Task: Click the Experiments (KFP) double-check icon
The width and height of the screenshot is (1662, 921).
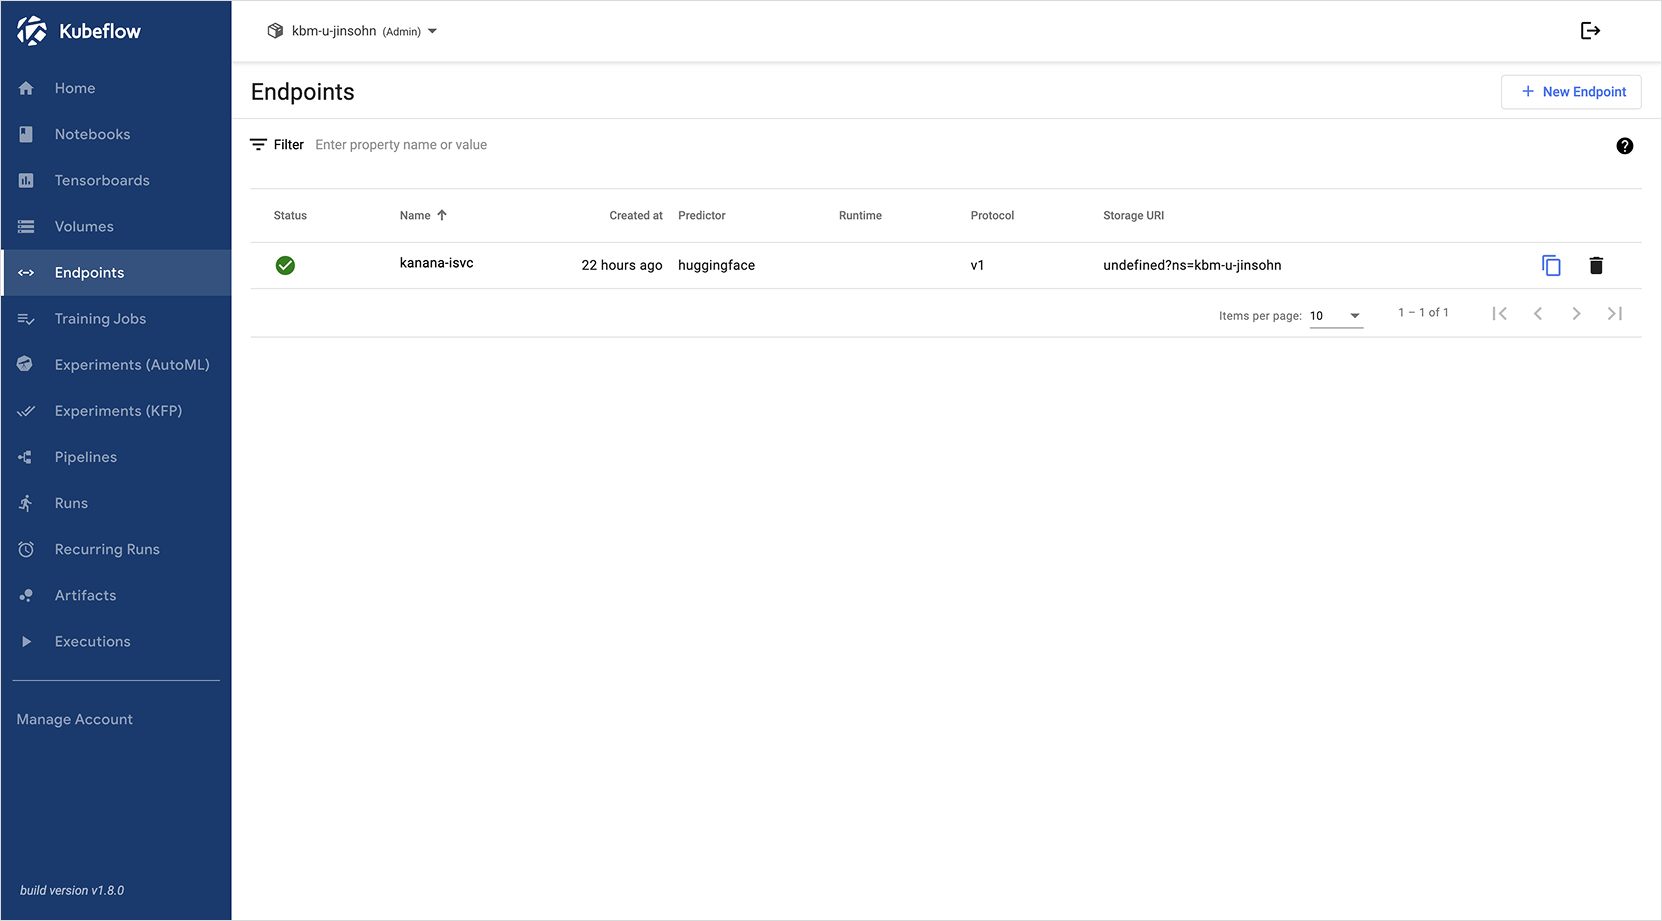Action: click(26, 411)
